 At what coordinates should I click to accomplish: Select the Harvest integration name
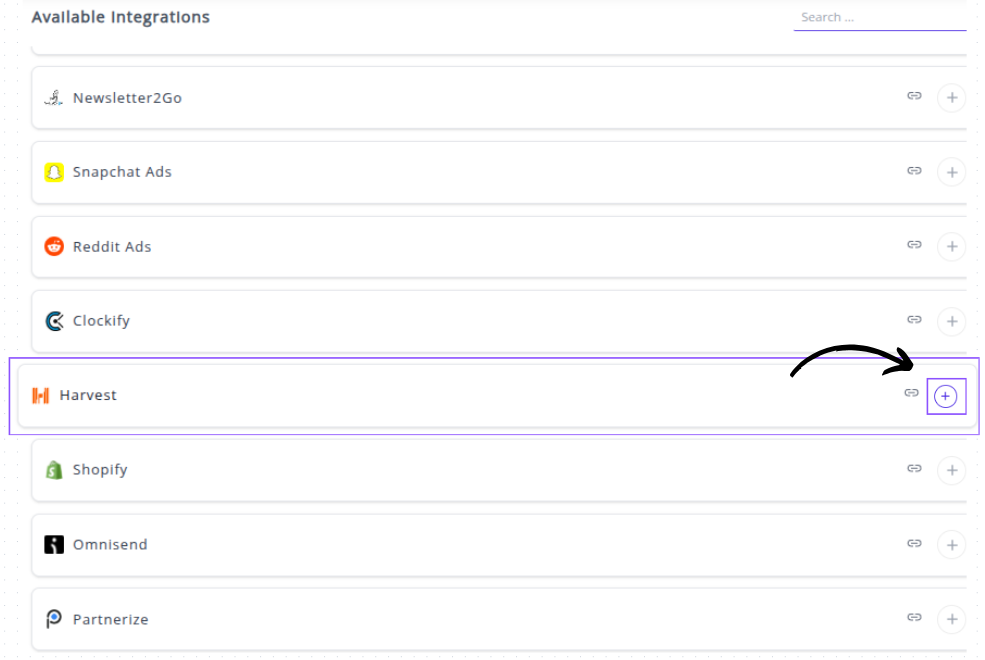(88, 395)
